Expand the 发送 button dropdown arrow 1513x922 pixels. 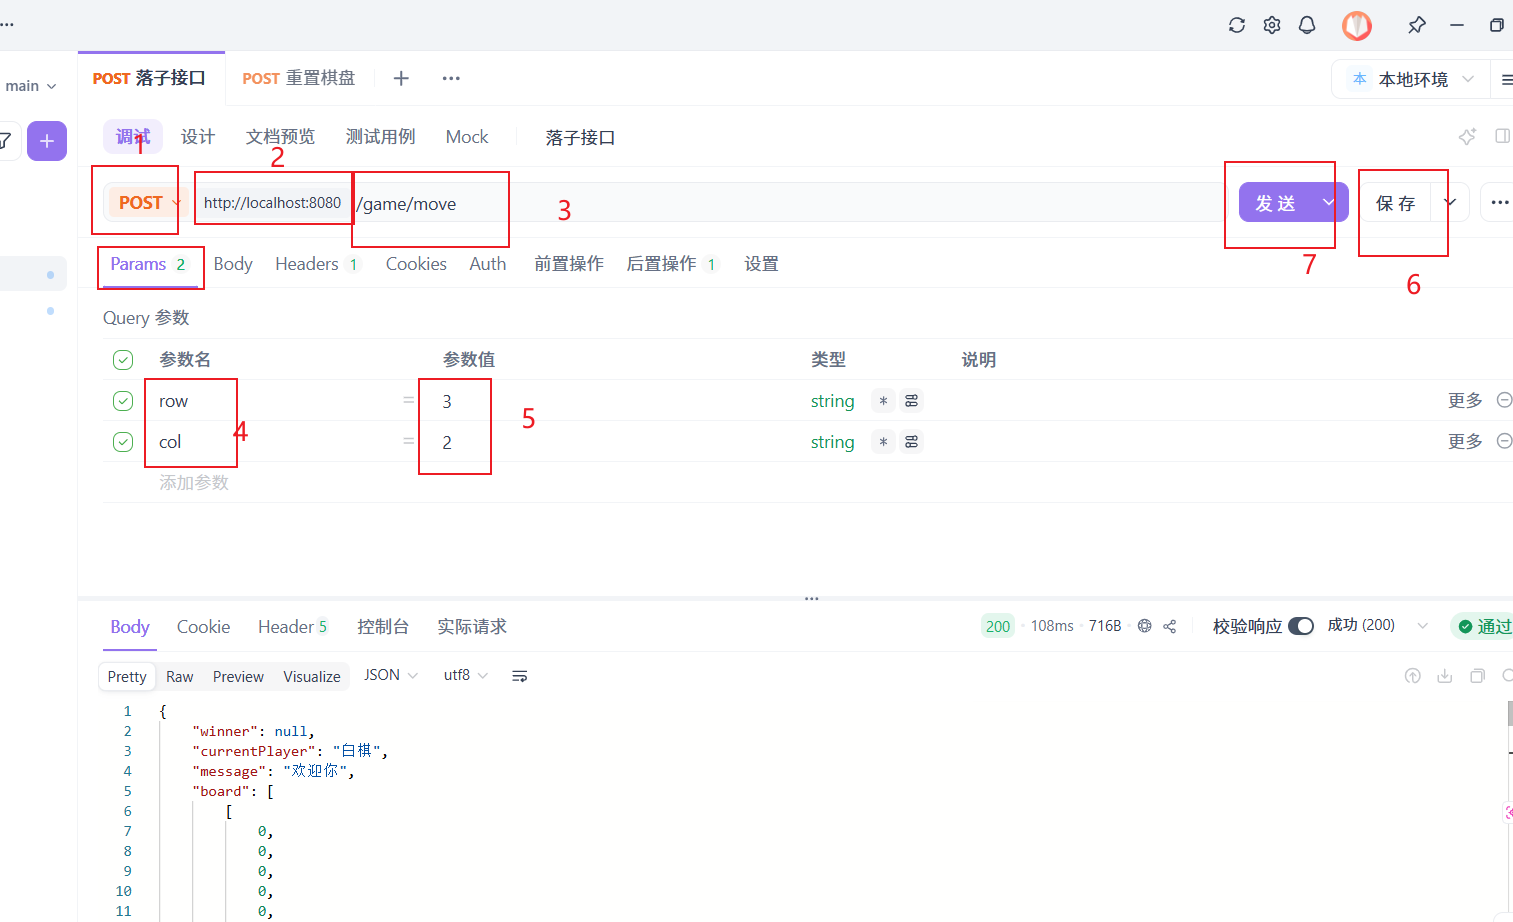click(x=1328, y=202)
